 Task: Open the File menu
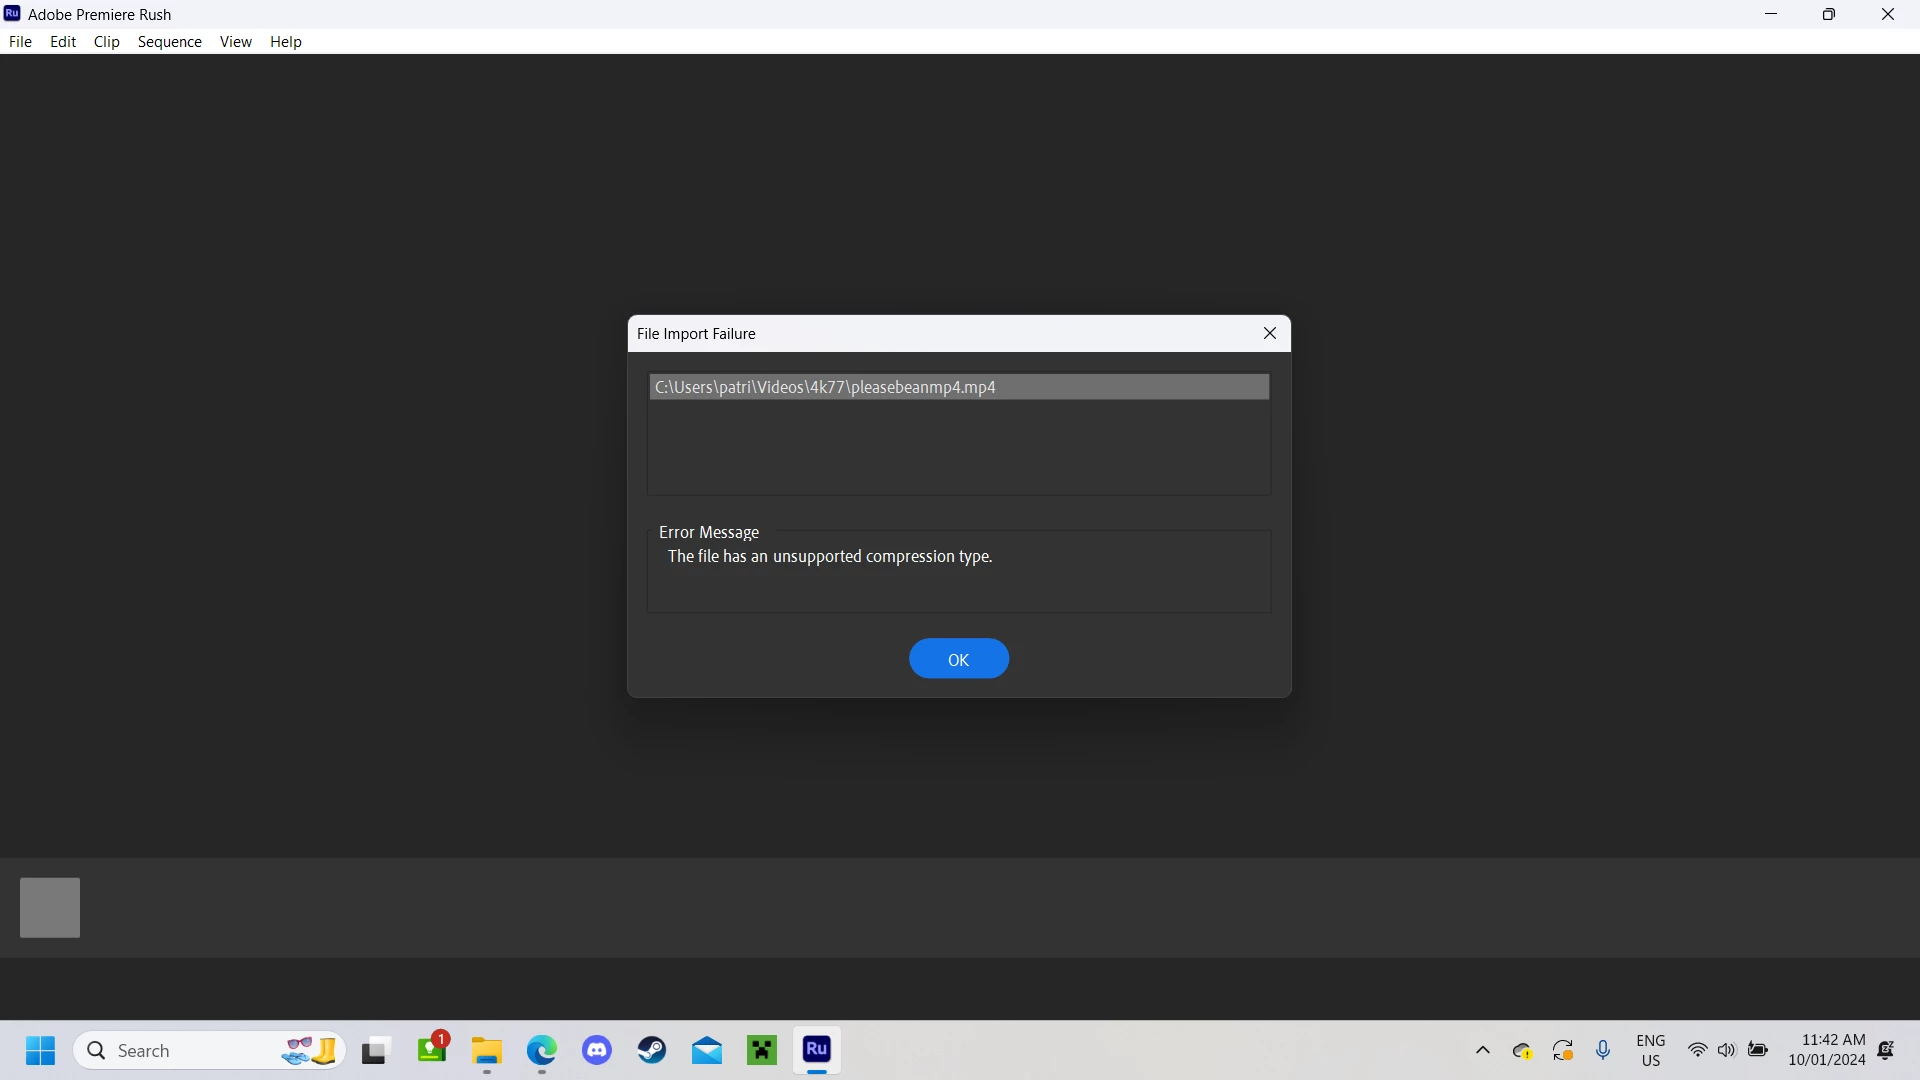tap(20, 42)
